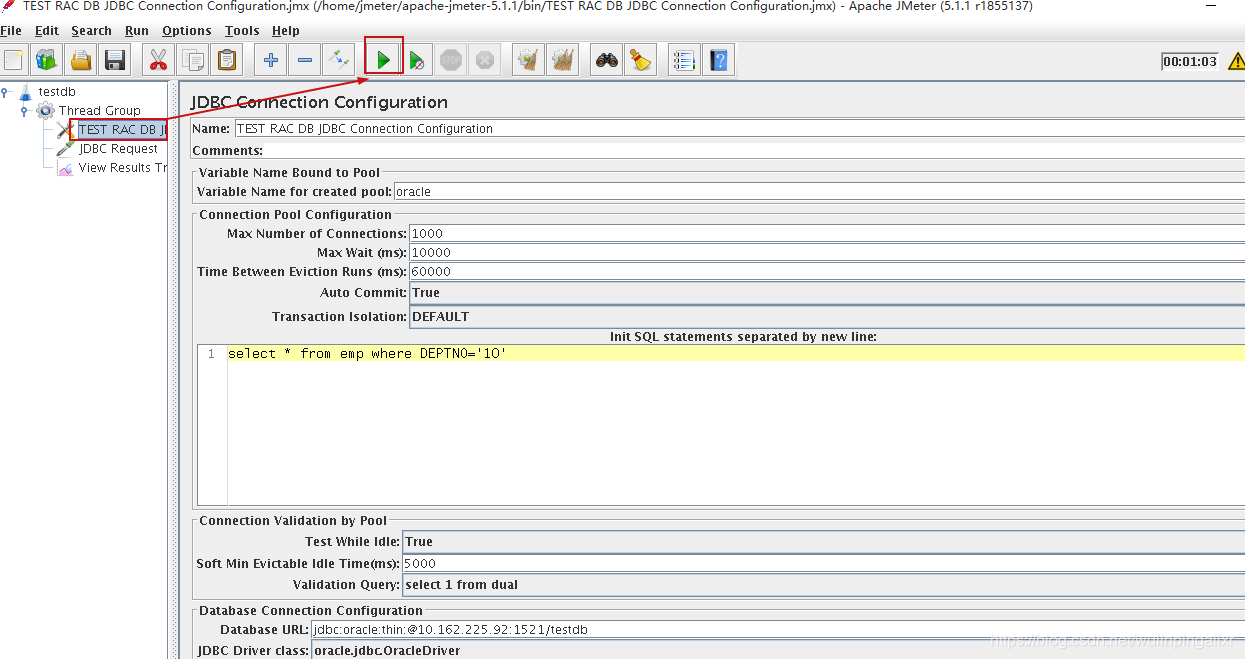Select the View Results Tree listener
Image resolution: width=1245 pixels, height=659 pixels.
[x=122, y=167]
